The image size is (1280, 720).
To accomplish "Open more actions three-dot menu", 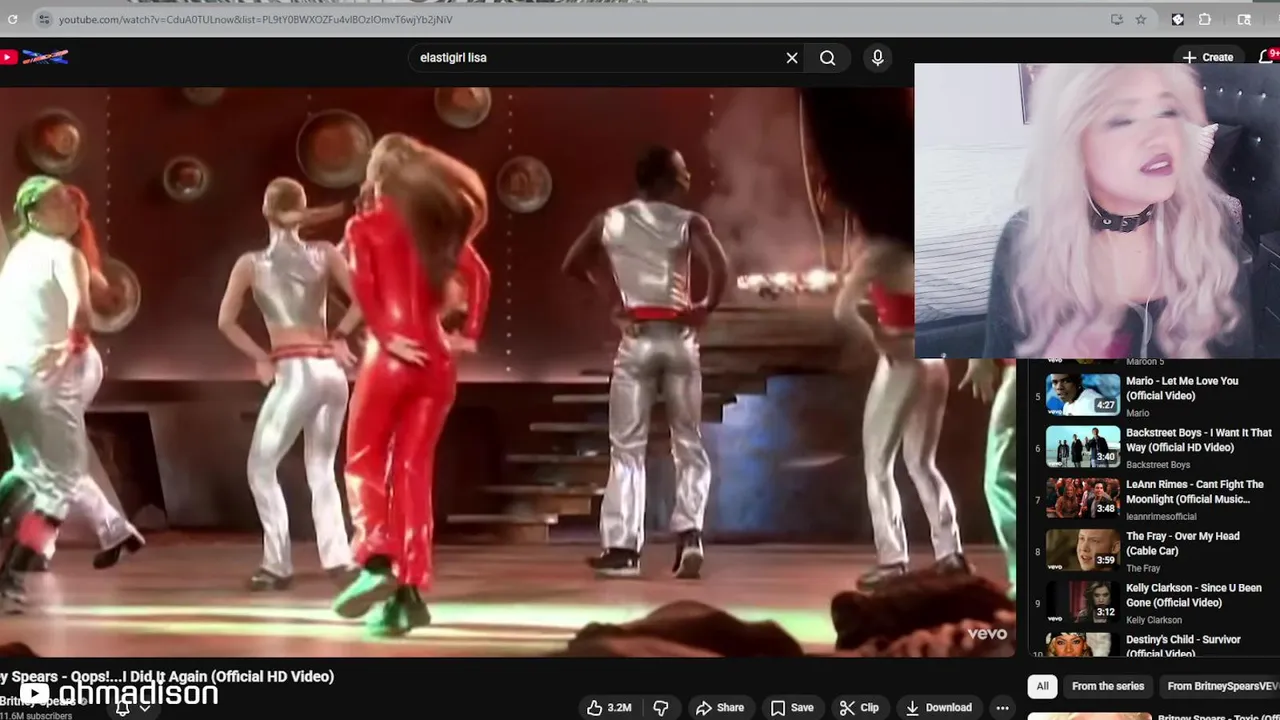I will (1002, 707).
